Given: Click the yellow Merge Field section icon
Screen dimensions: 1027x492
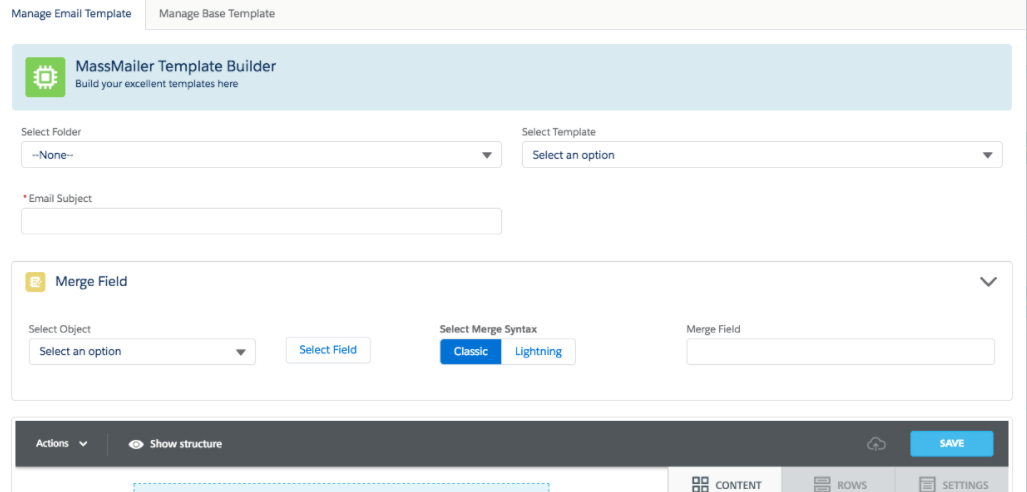Looking at the screenshot, I should pos(35,282).
